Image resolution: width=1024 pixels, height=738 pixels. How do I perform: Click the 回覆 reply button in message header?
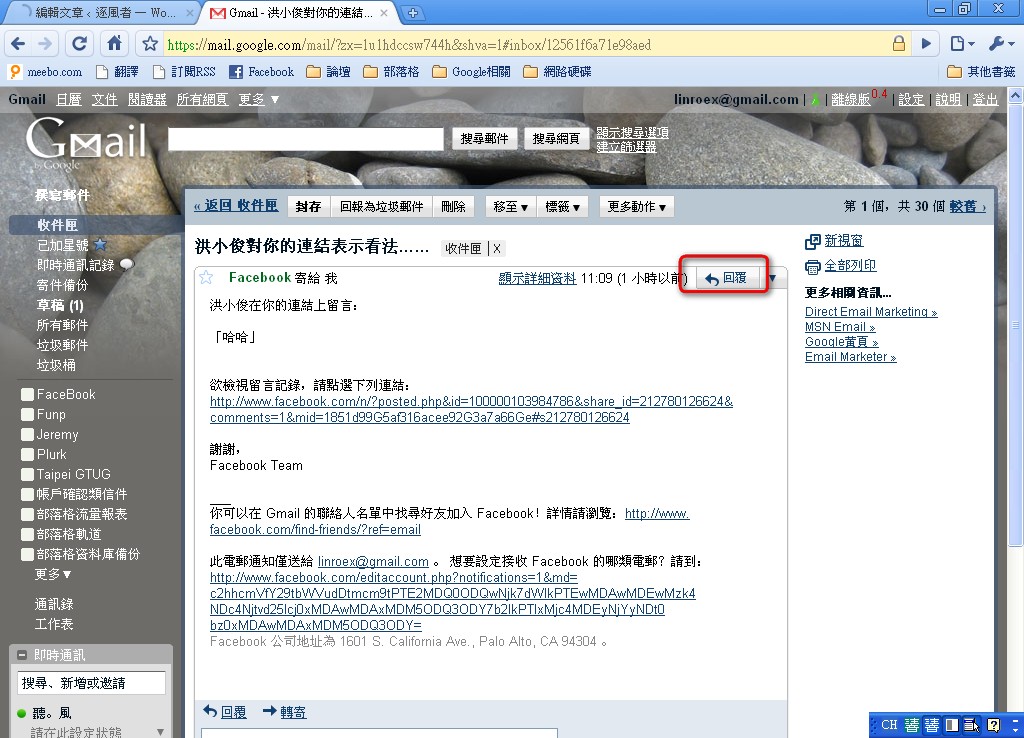[726, 278]
